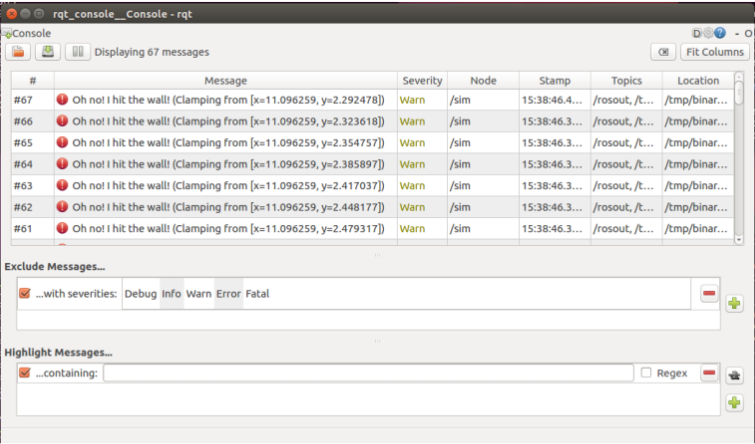Toggle Debug severity in exclude filter
This screenshot has width=755, height=444.
point(141,294)
